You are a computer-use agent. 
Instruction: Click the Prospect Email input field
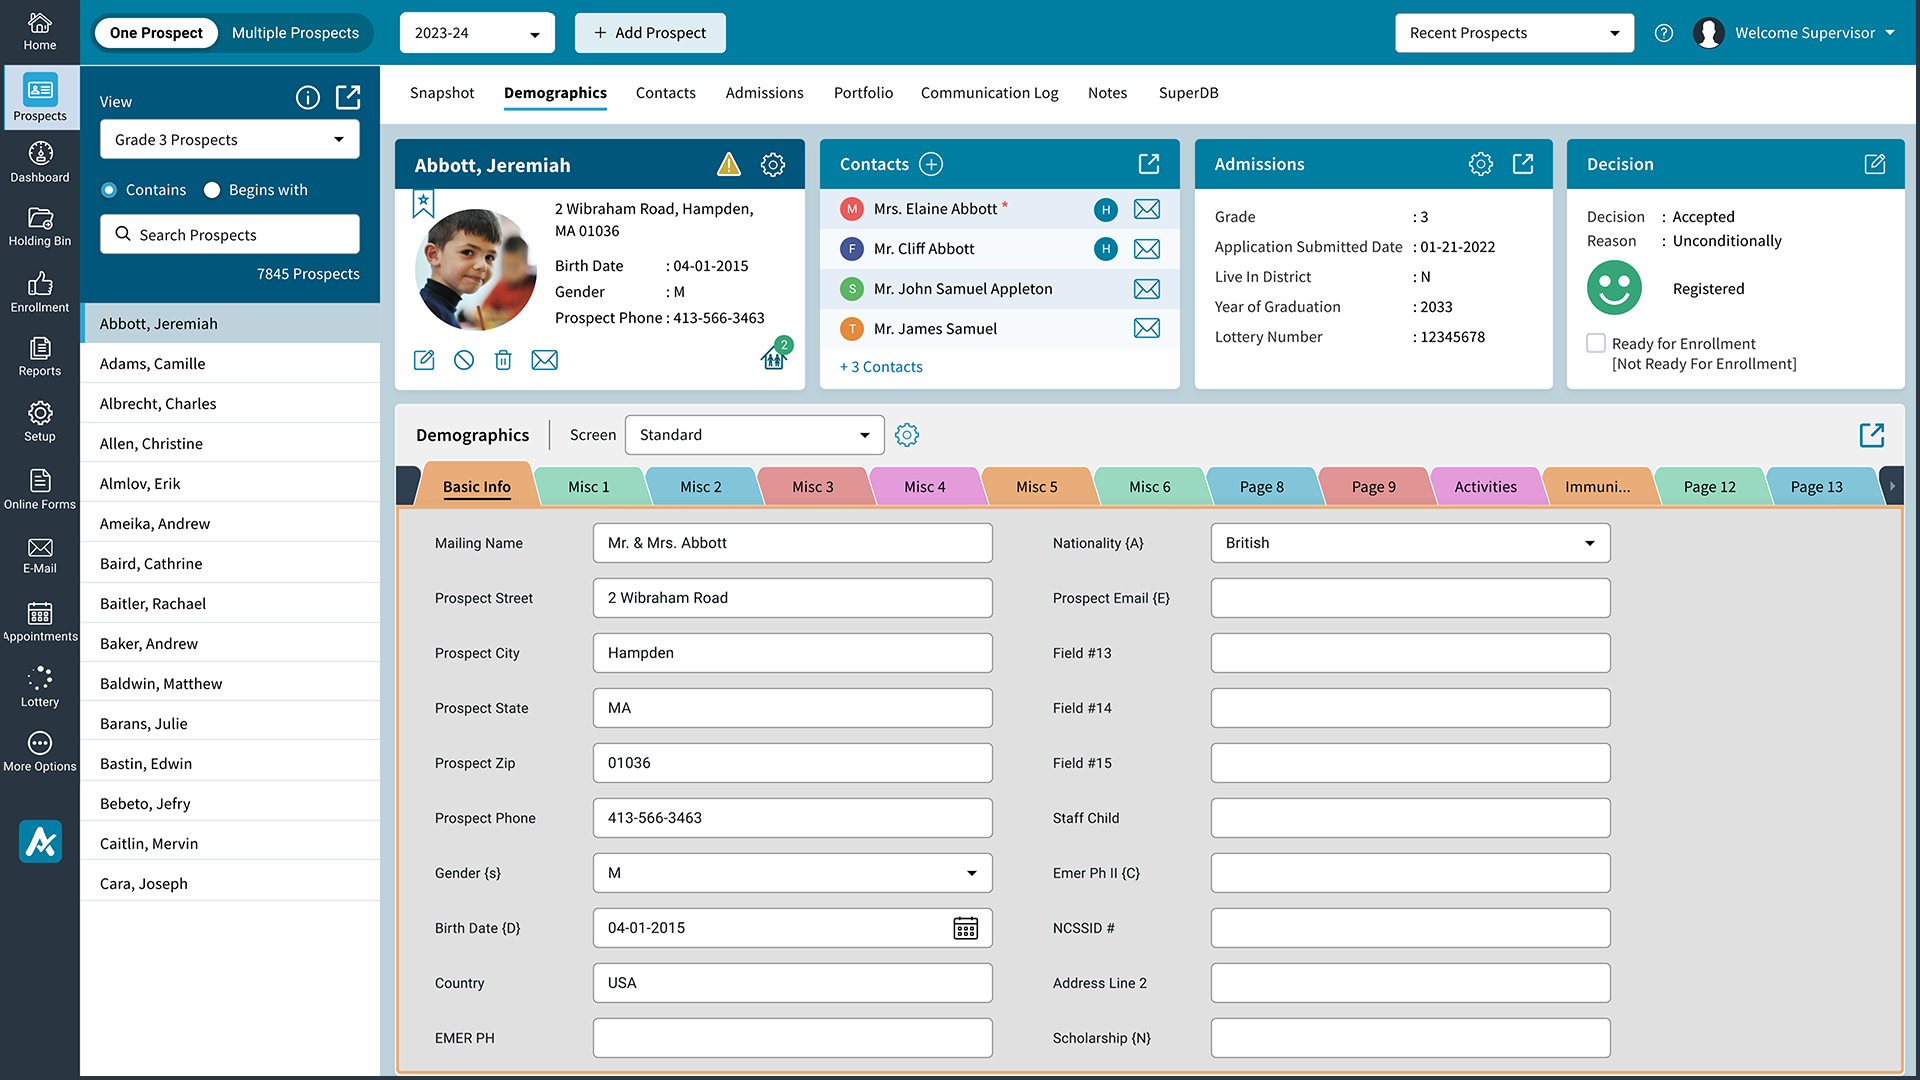pyautogui.click(x=1410, y=598)
